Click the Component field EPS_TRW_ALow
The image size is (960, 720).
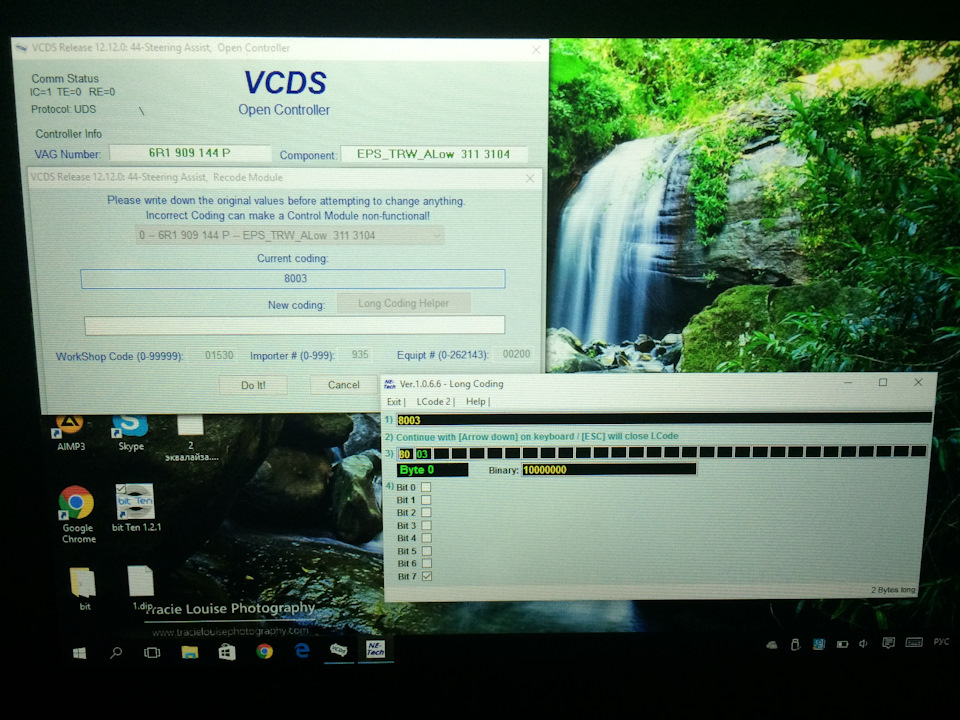433,154
